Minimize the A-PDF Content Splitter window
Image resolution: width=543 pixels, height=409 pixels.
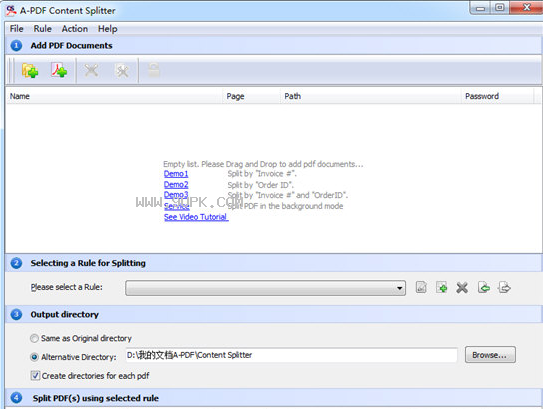tap(480, 8)
